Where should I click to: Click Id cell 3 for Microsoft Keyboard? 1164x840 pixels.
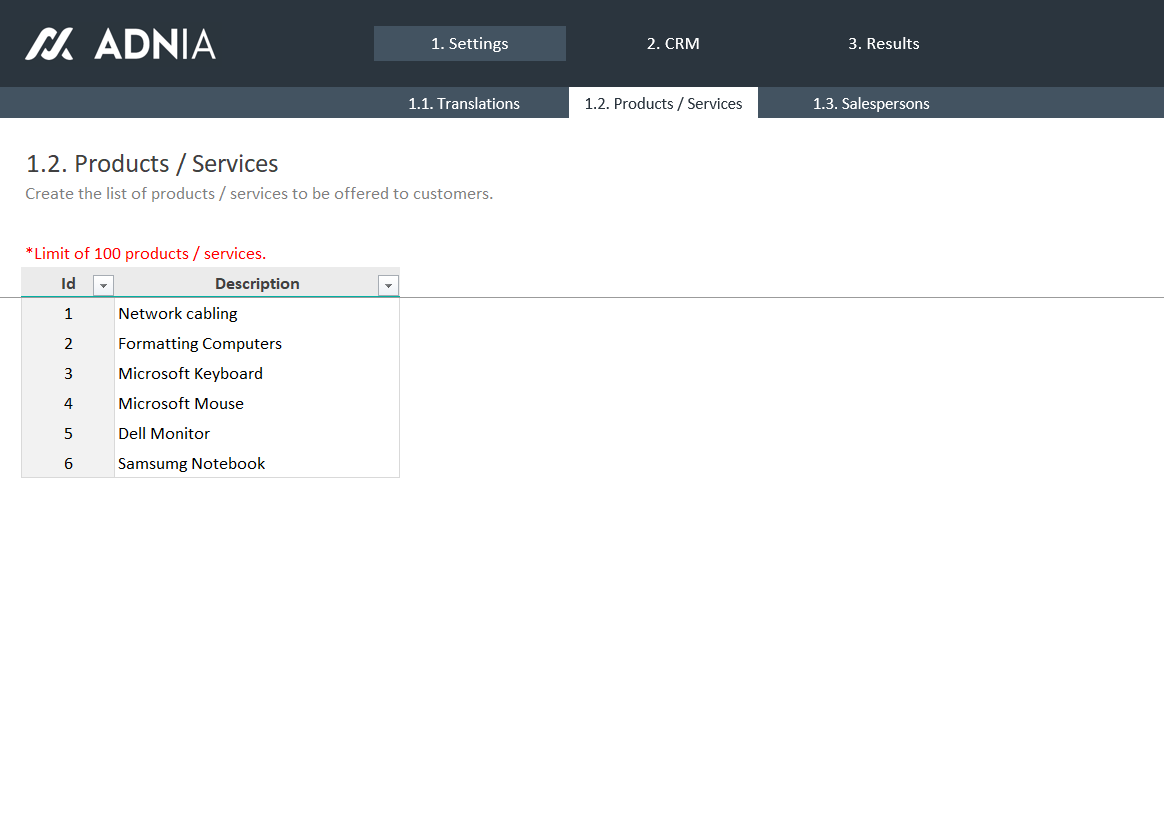(68, 373)
